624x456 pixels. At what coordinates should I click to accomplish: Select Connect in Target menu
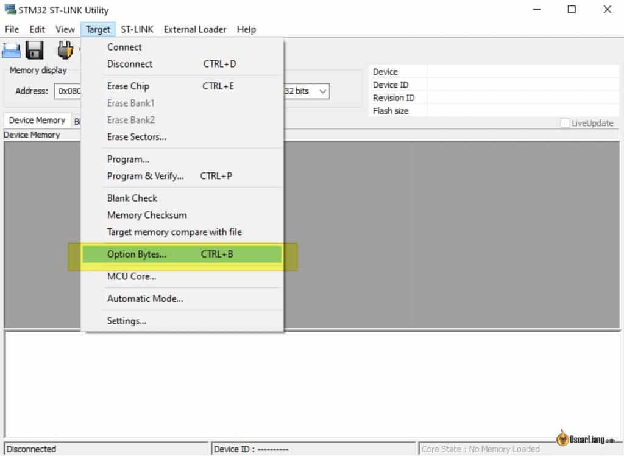pyautogui.click(x=182, y=47)
